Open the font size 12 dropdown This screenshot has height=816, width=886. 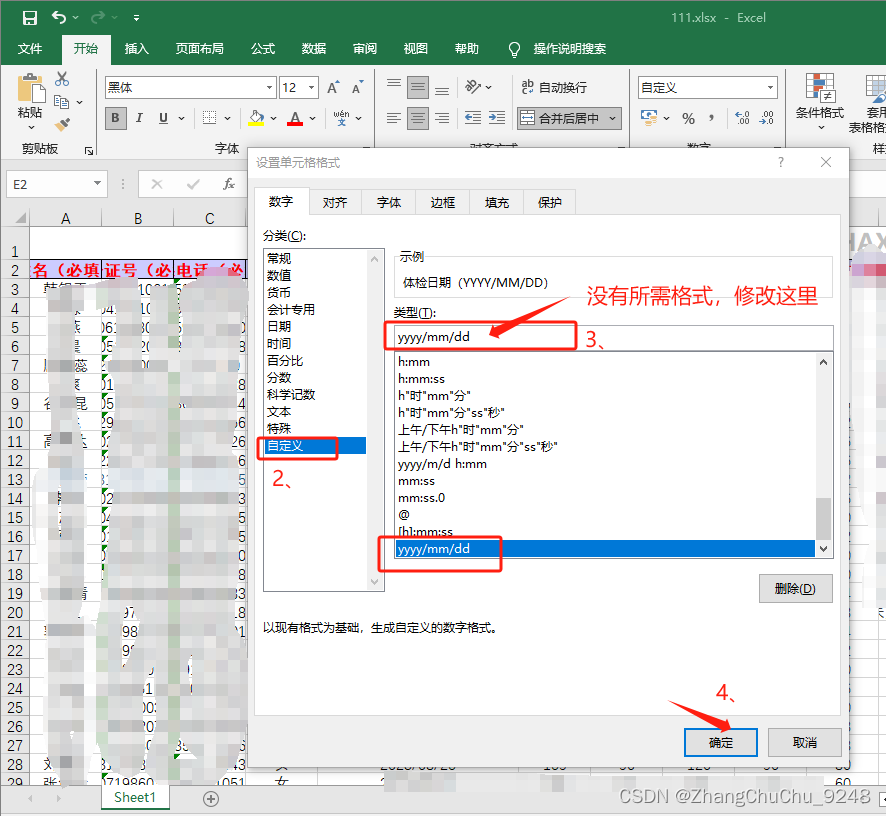pos(311,88)
